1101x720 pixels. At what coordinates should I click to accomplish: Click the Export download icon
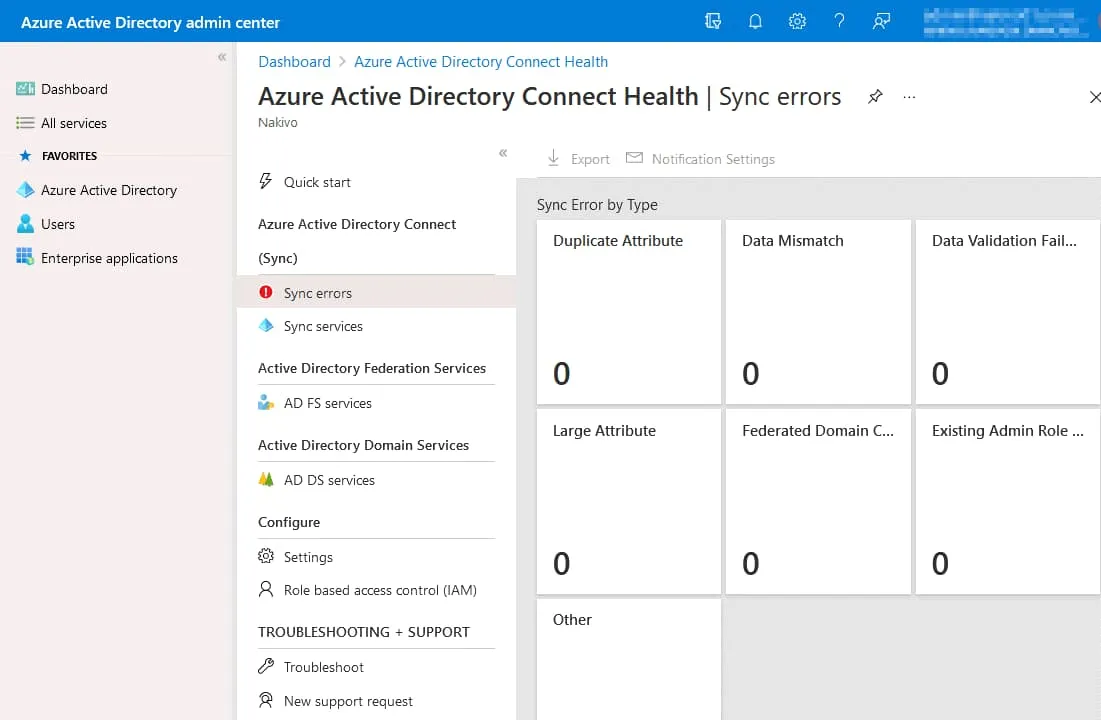click(554, 159)
